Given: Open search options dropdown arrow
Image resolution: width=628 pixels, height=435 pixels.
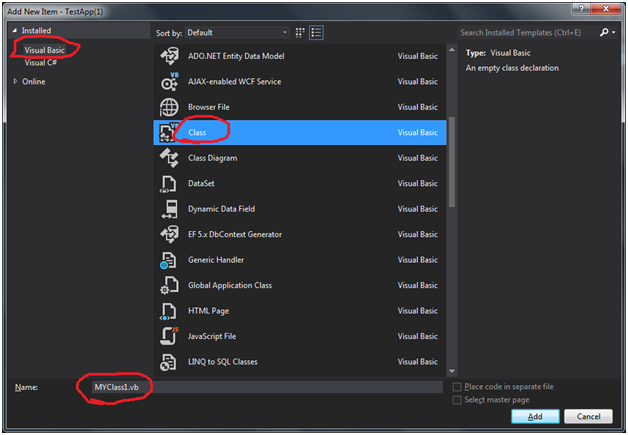Looking at the screenshot, I should point(614,32).
